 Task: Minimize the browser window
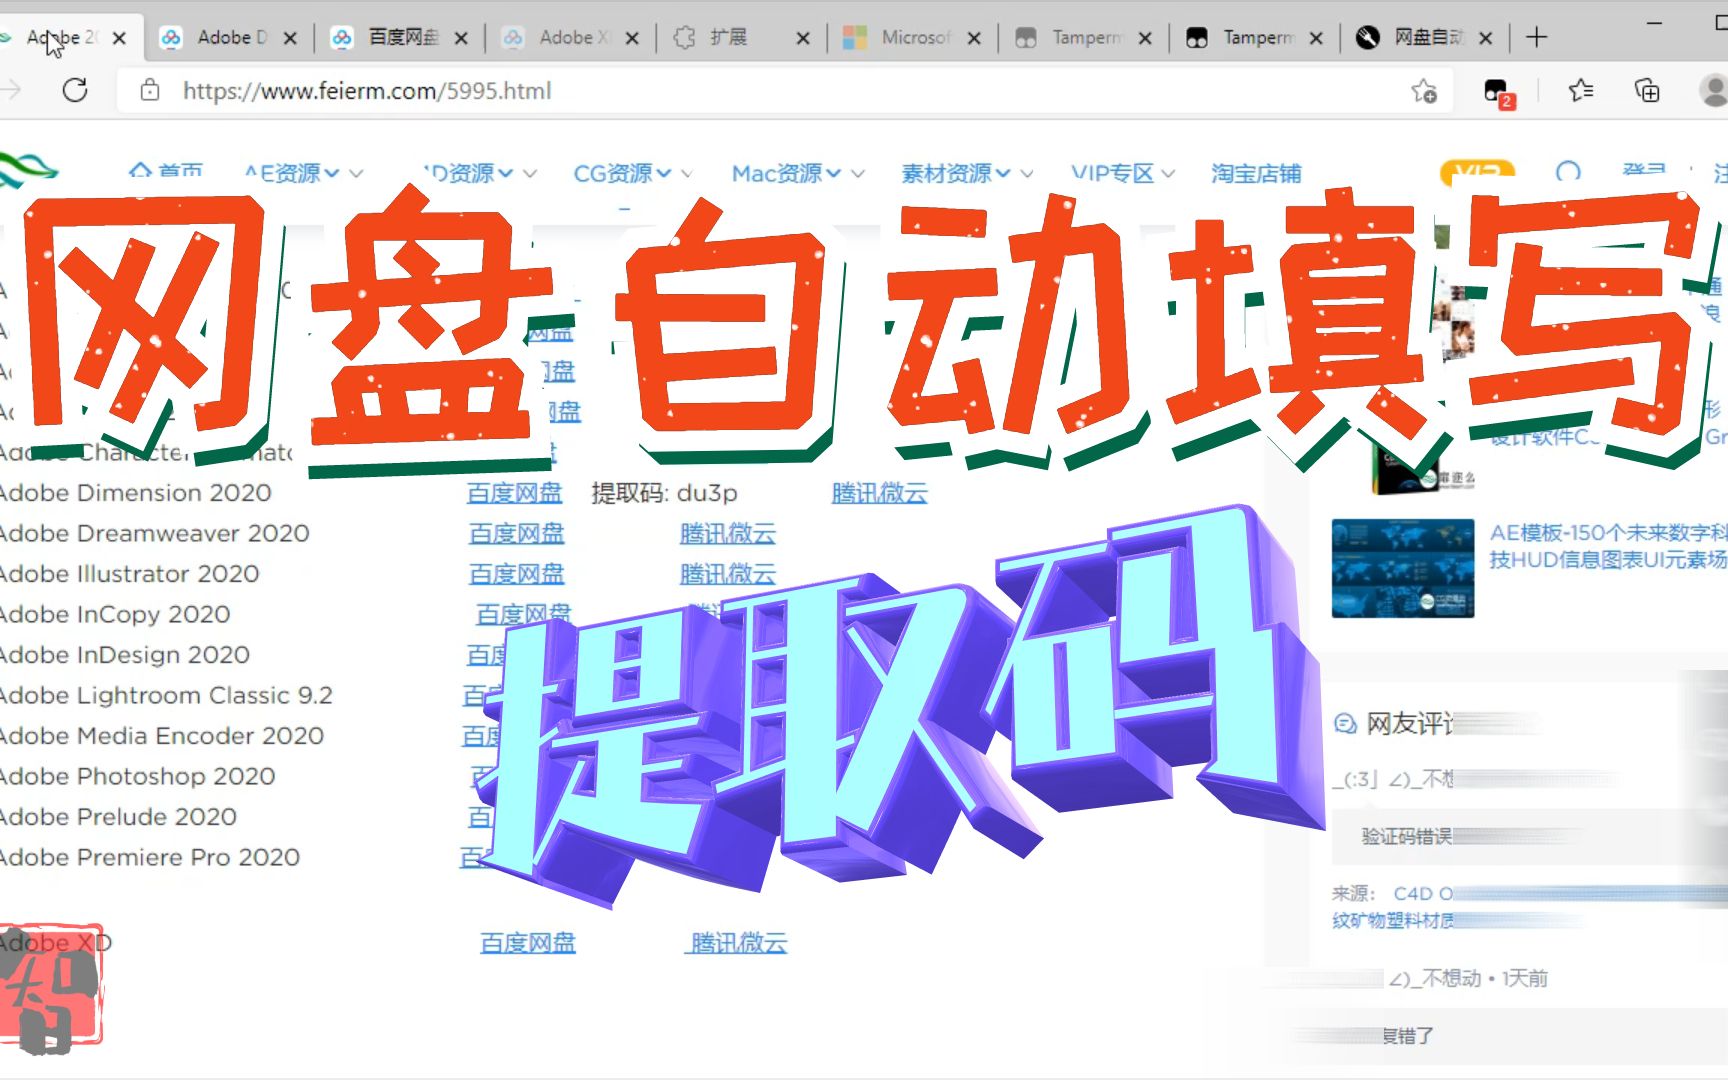(x=1654, y=22)
